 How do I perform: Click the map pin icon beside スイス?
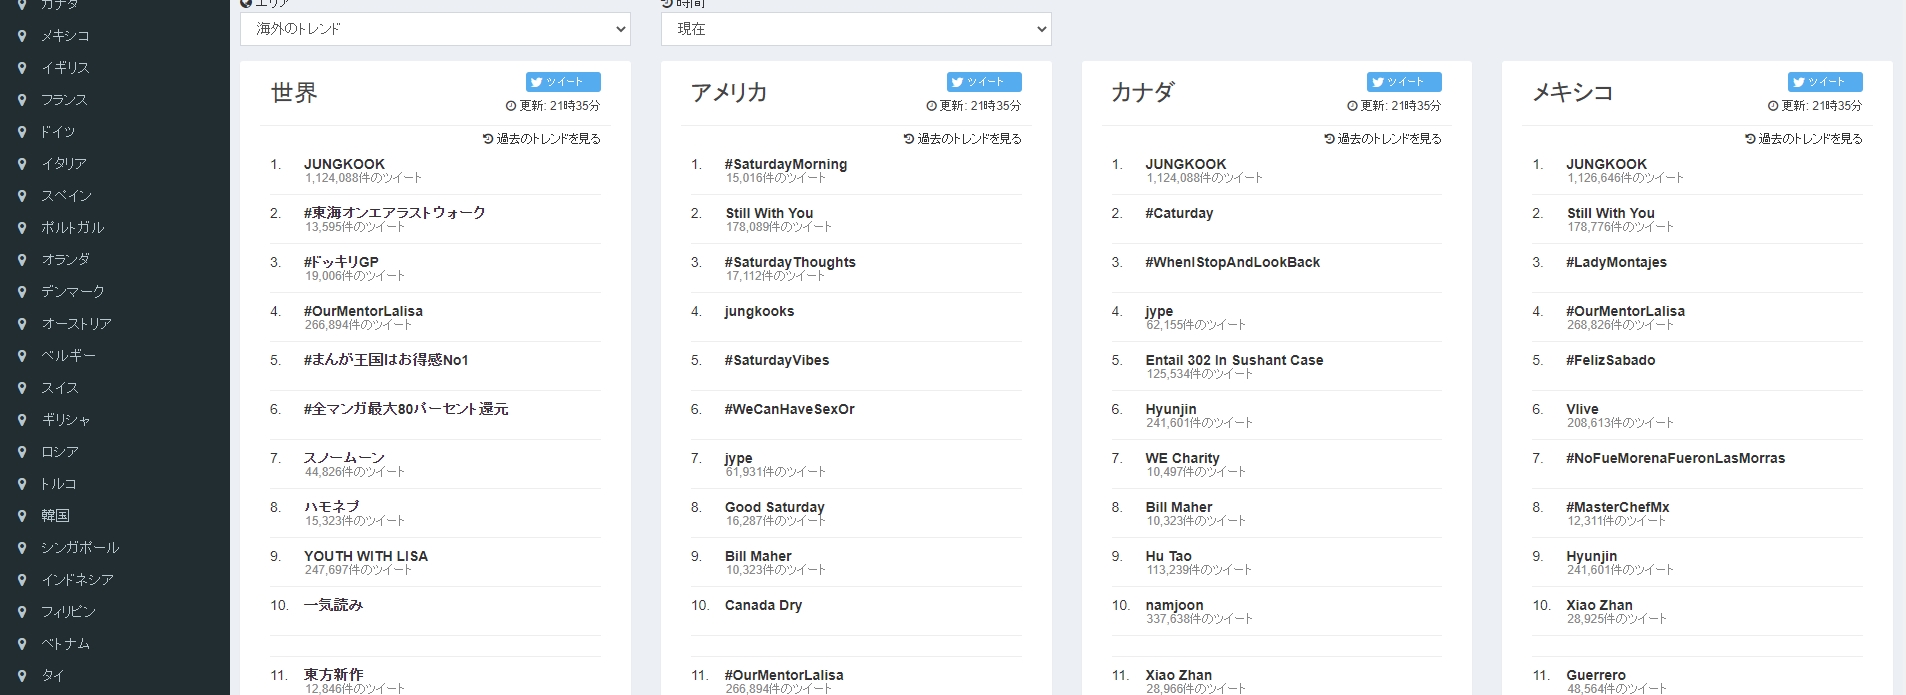[x=22, y=388]
